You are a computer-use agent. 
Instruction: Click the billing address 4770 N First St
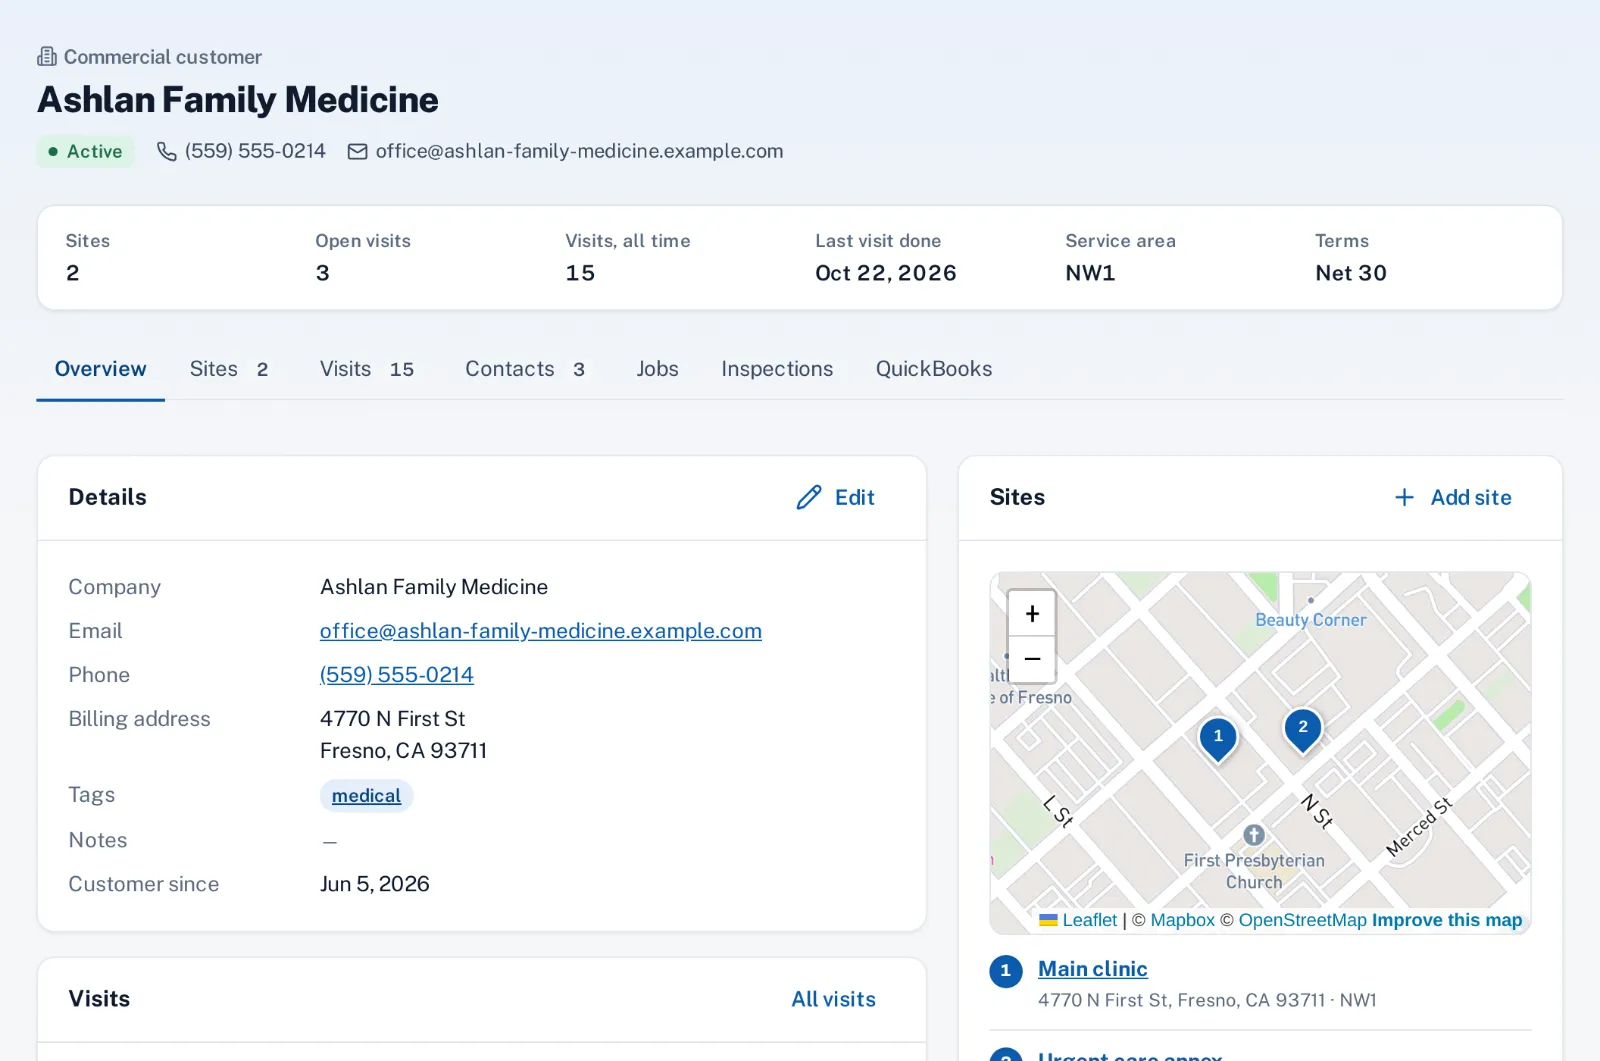[x=392, y=719]
